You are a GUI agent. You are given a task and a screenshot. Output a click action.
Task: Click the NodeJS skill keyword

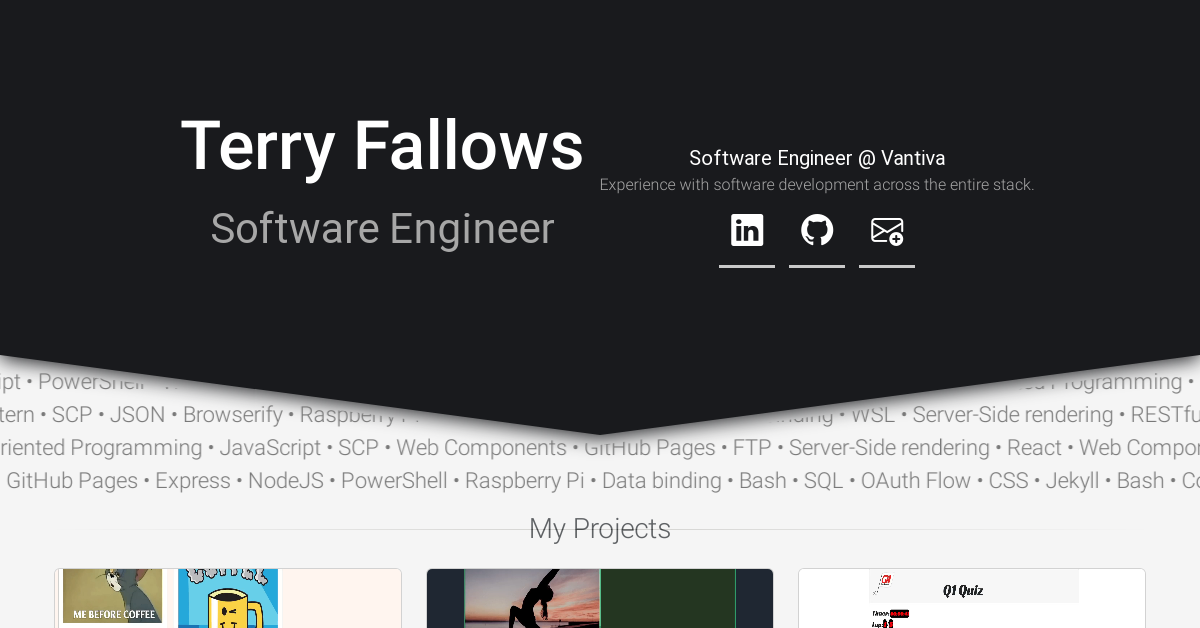pyautogui.click(x=286, y=481)
